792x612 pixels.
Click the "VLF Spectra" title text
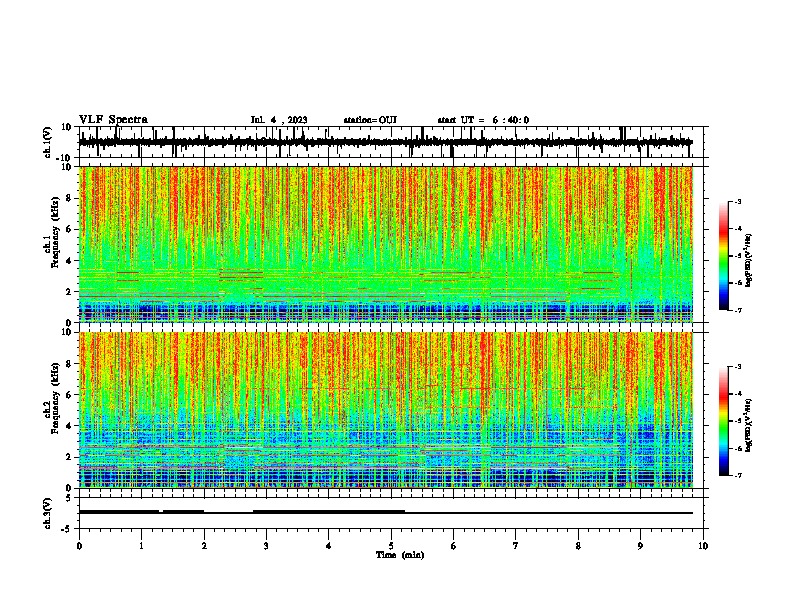113,120
